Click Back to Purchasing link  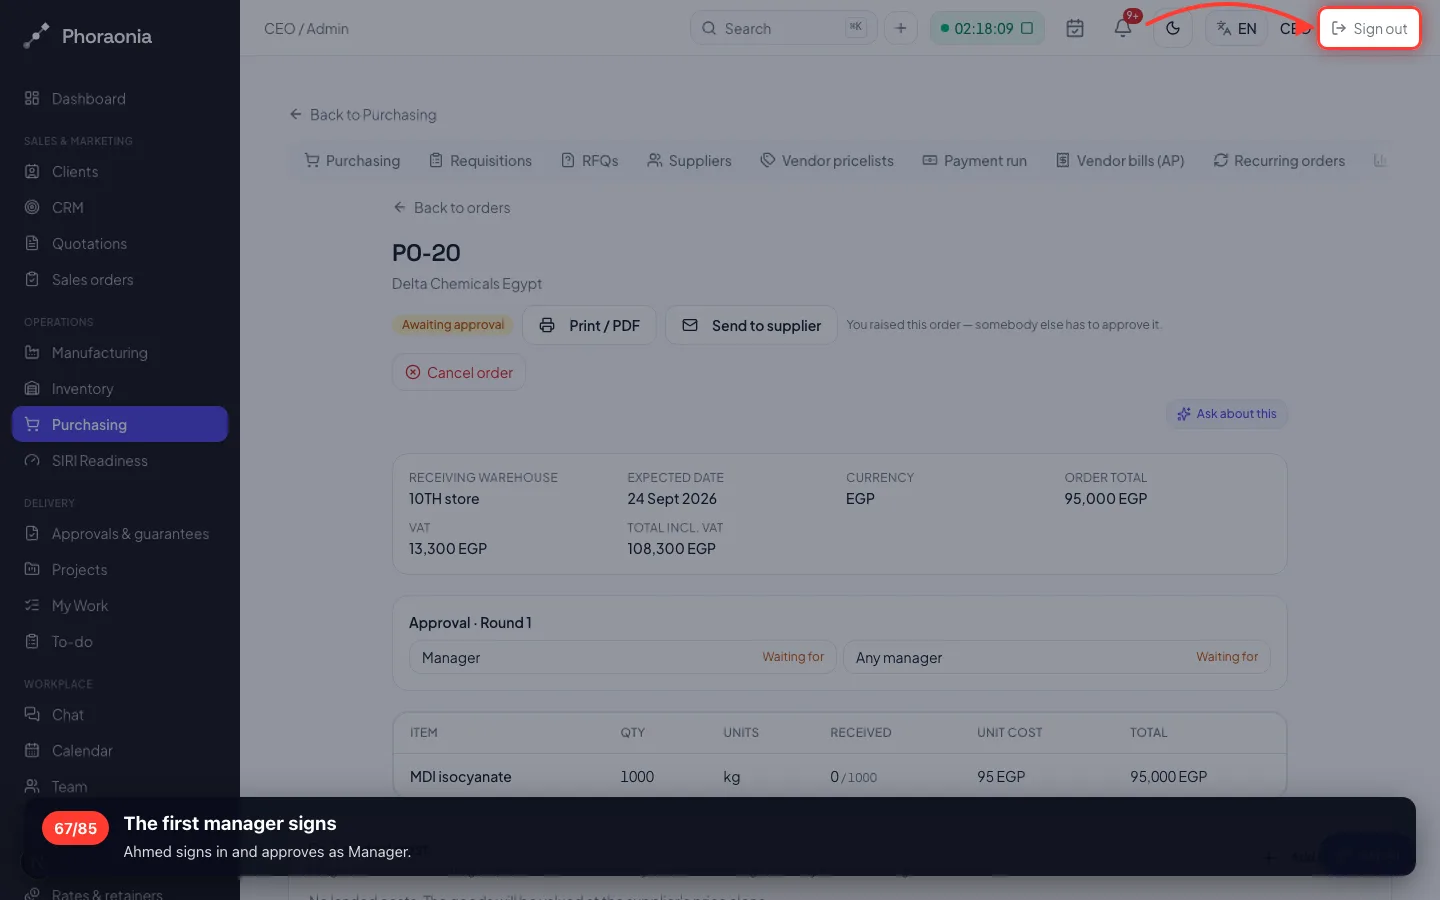(363, 115)
